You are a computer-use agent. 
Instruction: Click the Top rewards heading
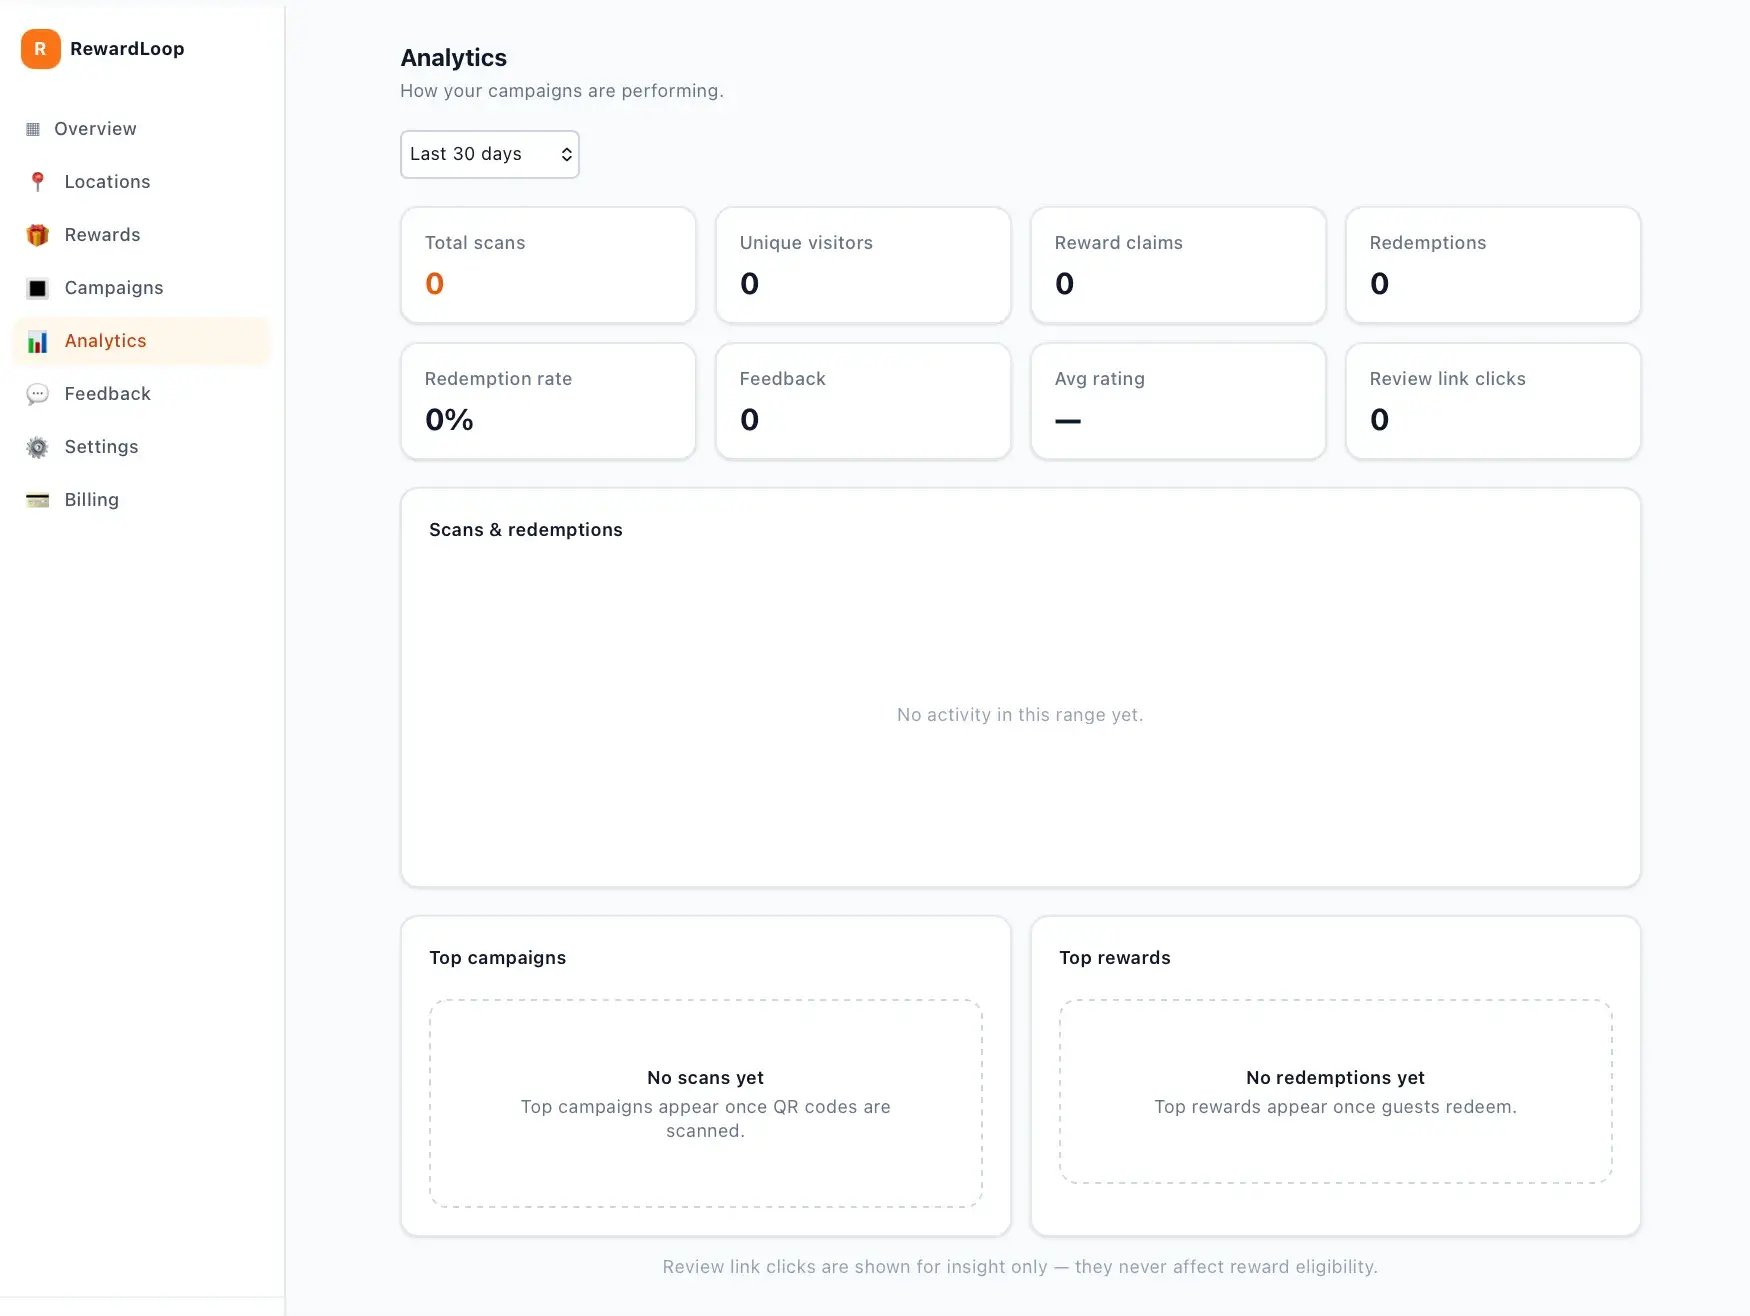[1115, 958]
